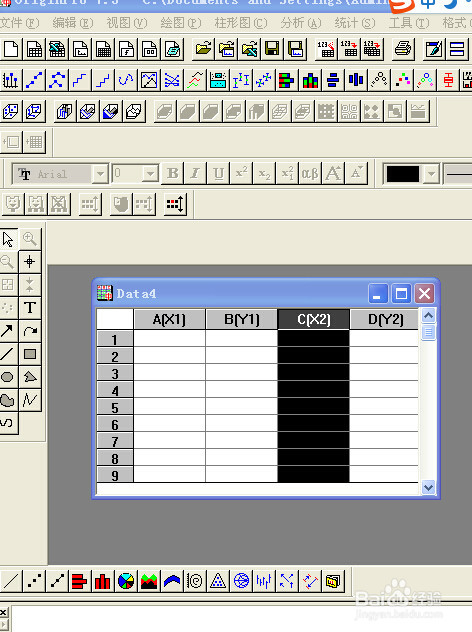Click the Save project floppy icon
The image size is (472, 632).
pyautogui.click(x=272, y=50)
